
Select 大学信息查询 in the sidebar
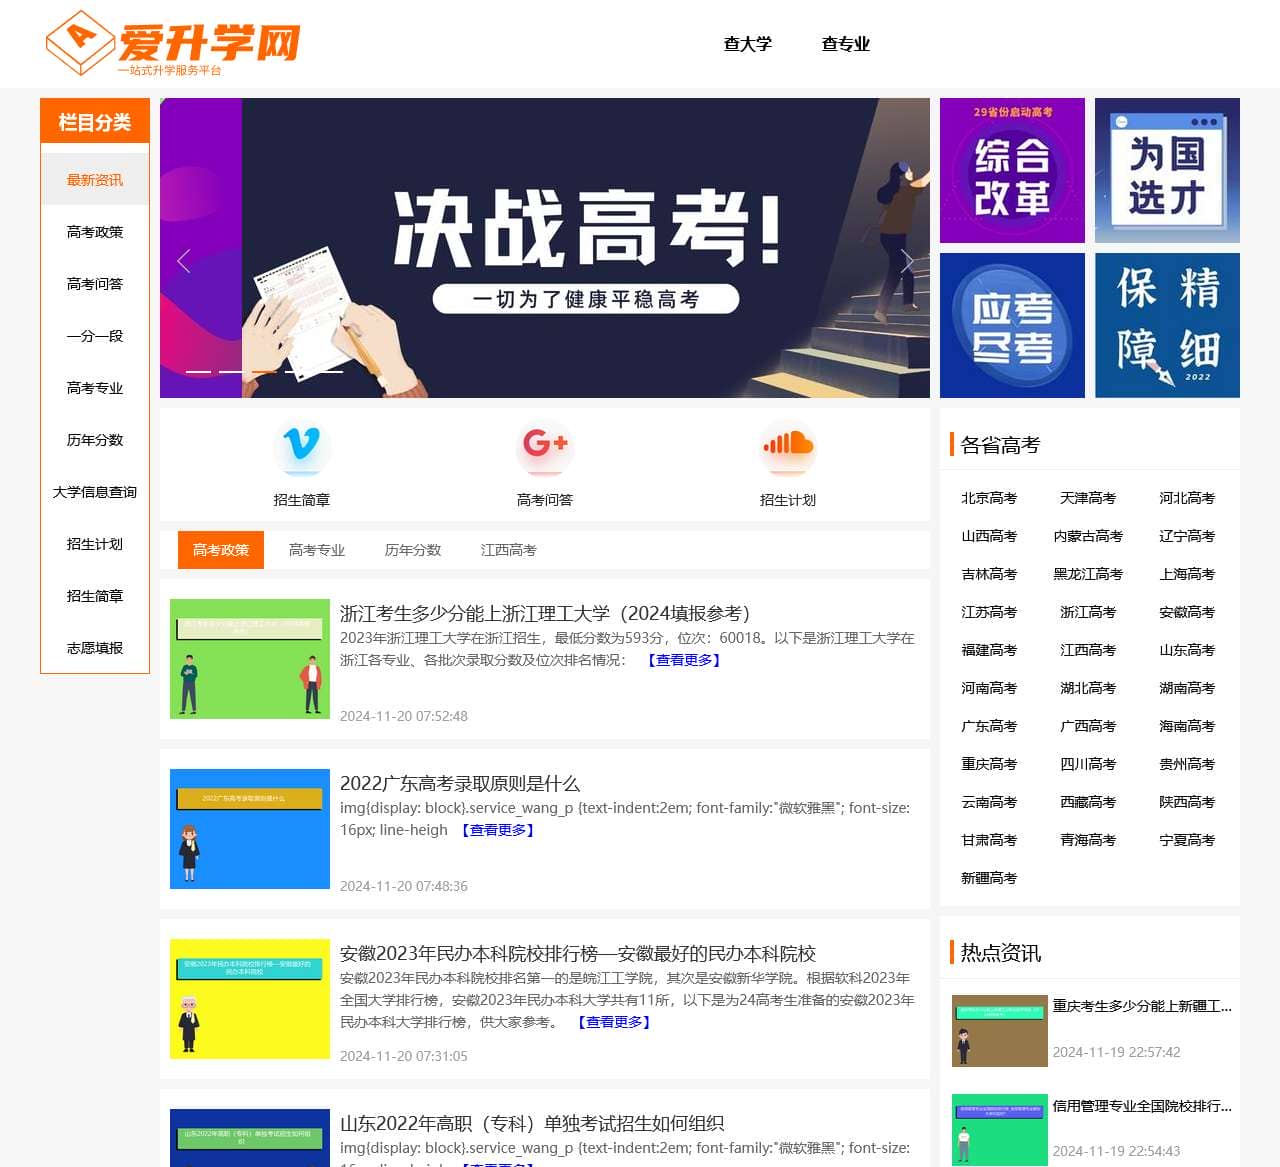point(95,492)
